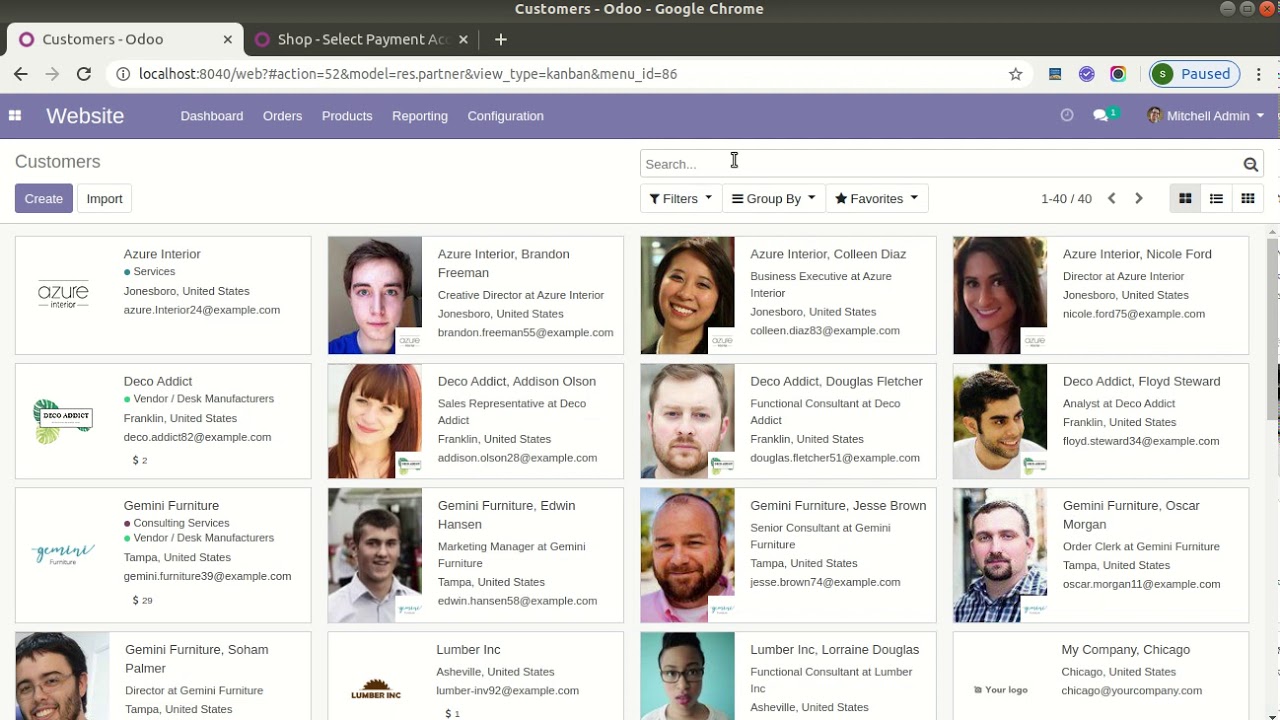Image resolution: width=1280 pixels, height=720 pixels.
Task: Click the Create button
Action: 44,199
